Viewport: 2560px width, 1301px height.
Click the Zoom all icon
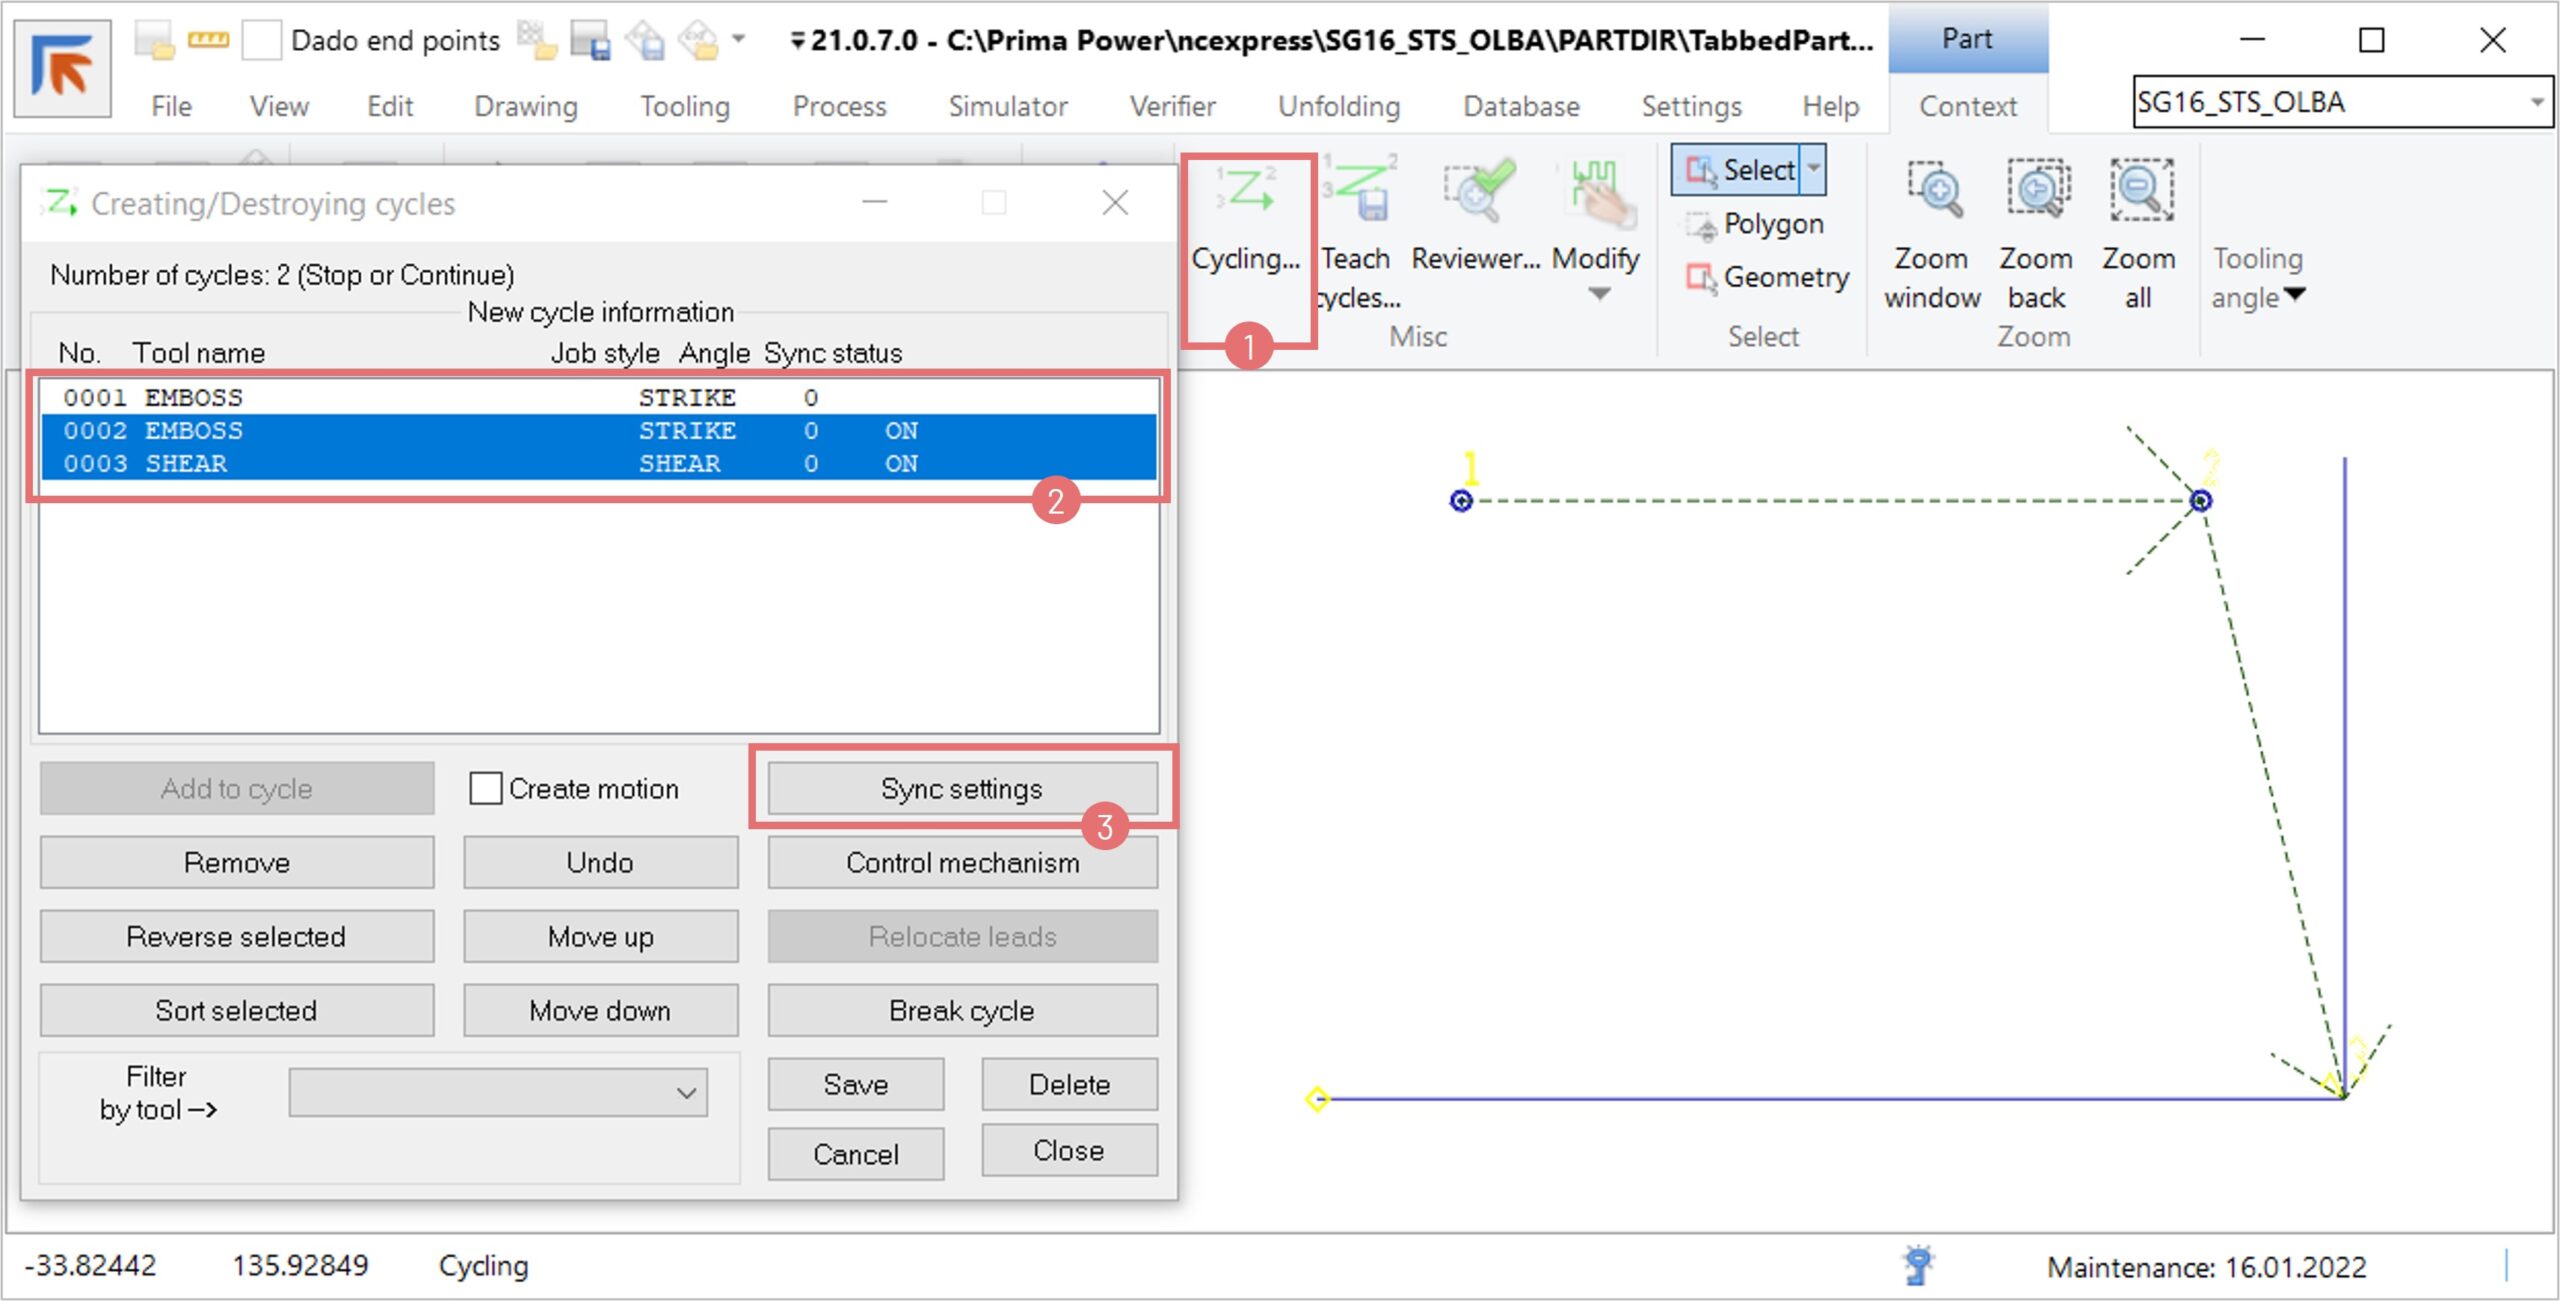(x=2139, y=190)
